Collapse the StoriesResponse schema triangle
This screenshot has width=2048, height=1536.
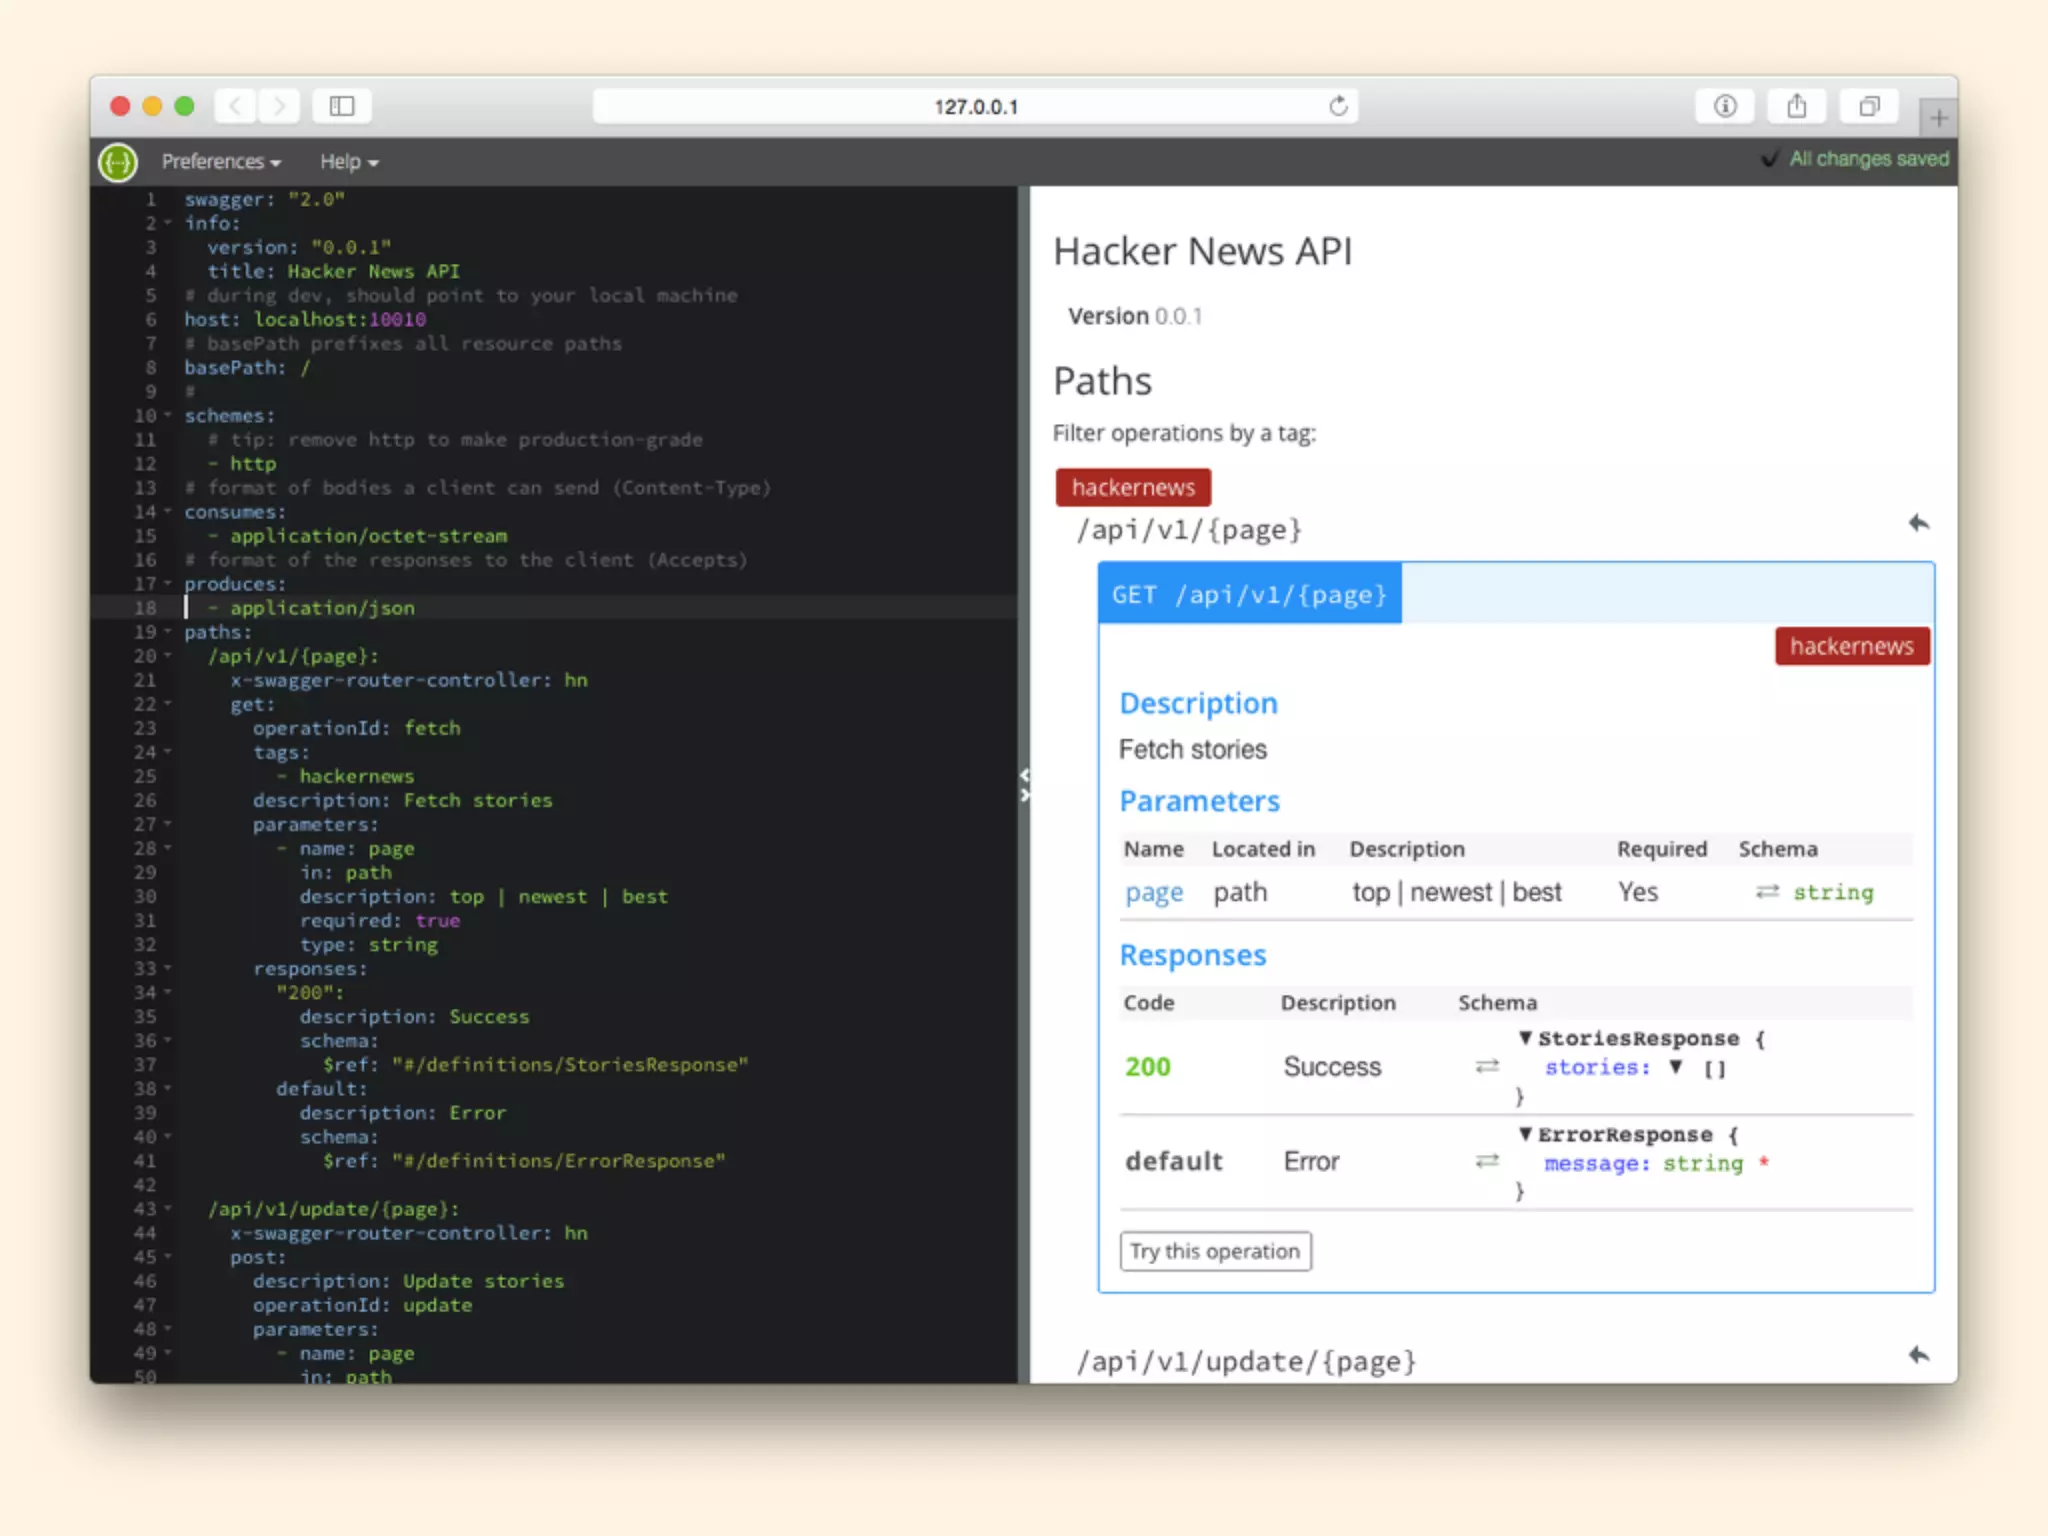[x=1525, y=1038]
